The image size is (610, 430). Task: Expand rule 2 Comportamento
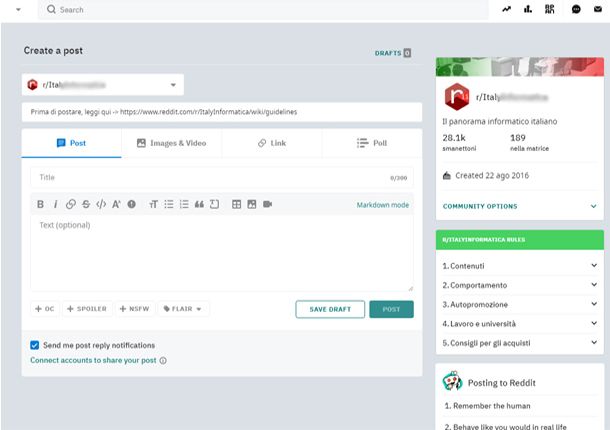click(x=520, y=285)
